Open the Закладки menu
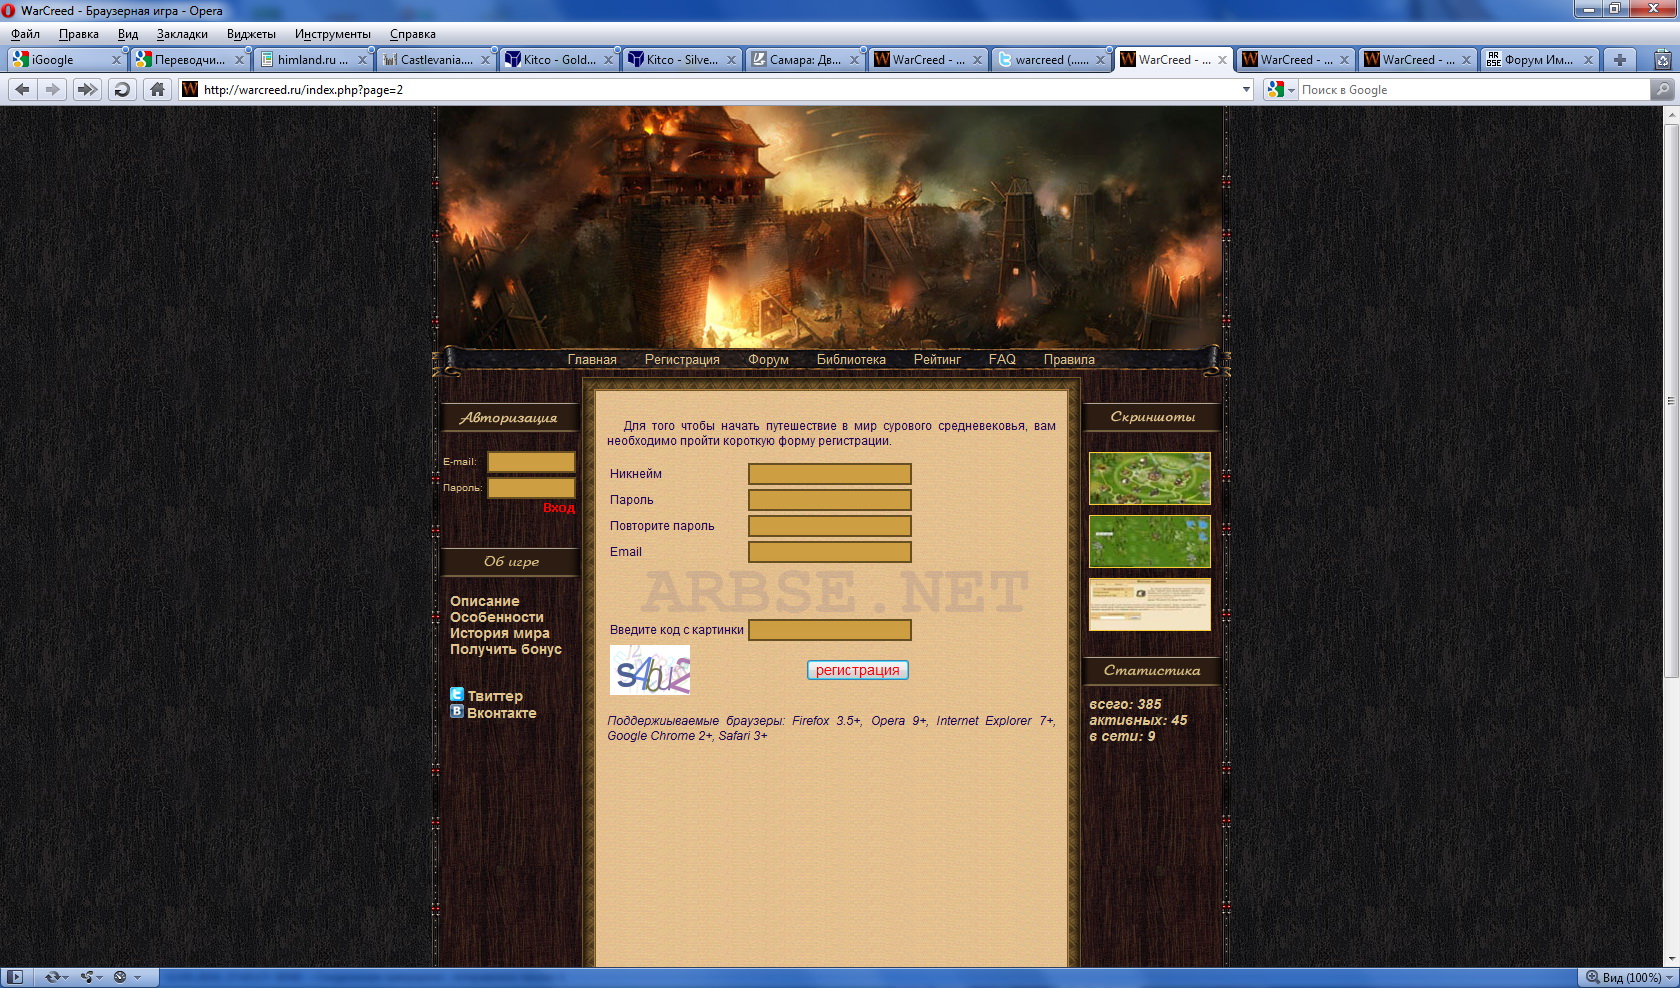Screen dimensions: 1680x988 [182, 34]
